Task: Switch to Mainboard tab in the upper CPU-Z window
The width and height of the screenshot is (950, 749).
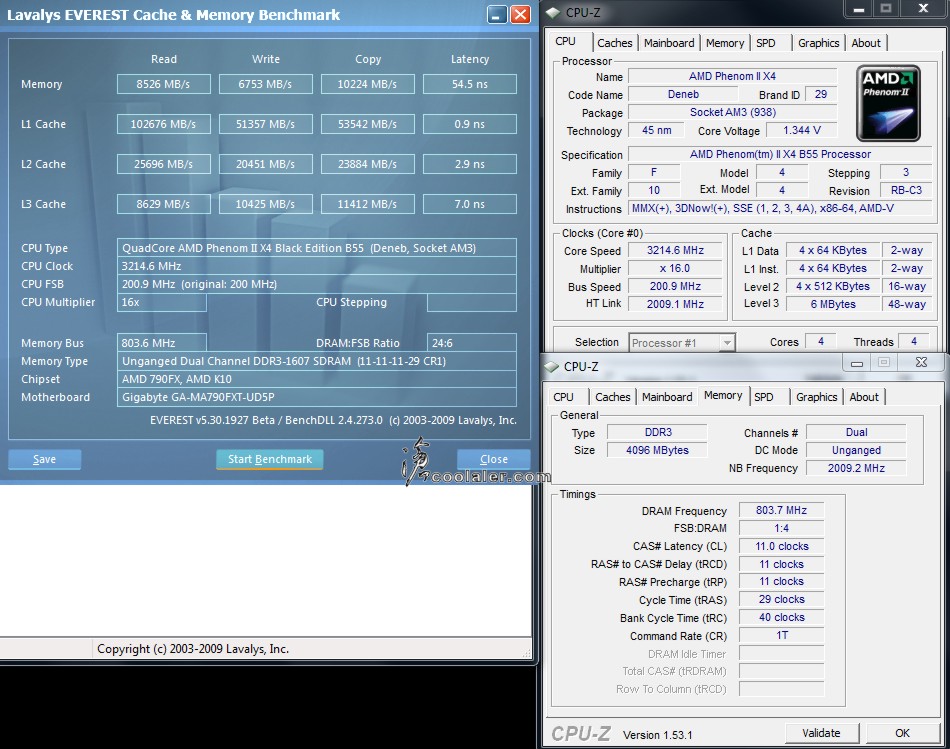Action: click(x=669, y=43)
